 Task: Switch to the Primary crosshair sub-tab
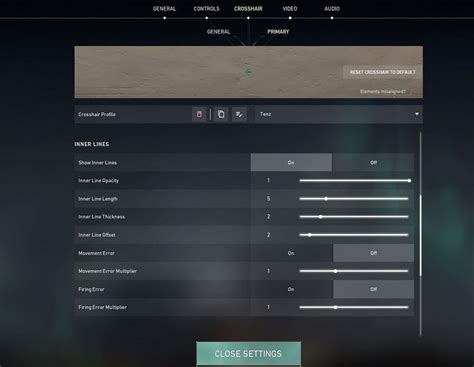click(278, 32)
